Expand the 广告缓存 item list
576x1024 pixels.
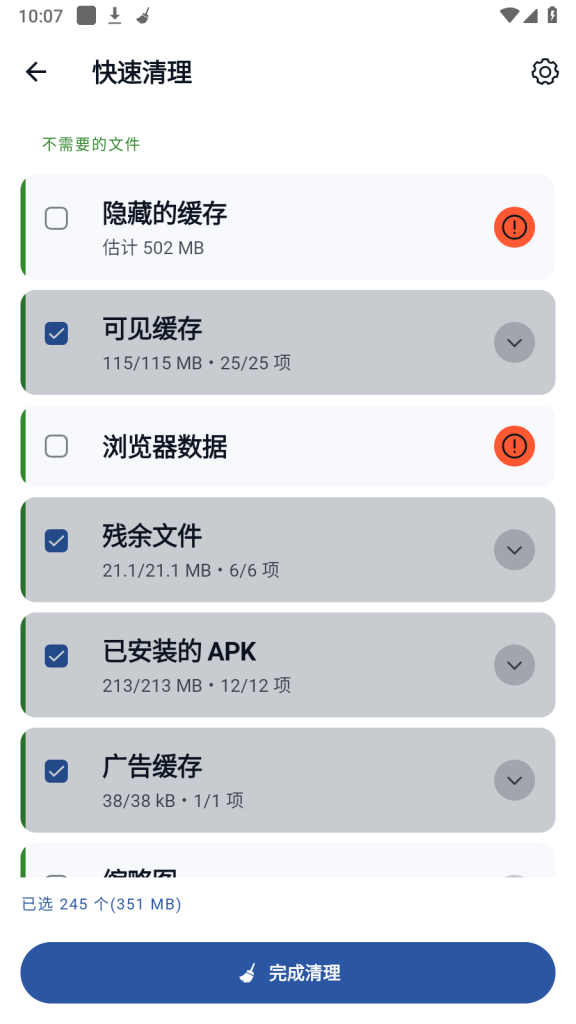[x=515, y=780]
